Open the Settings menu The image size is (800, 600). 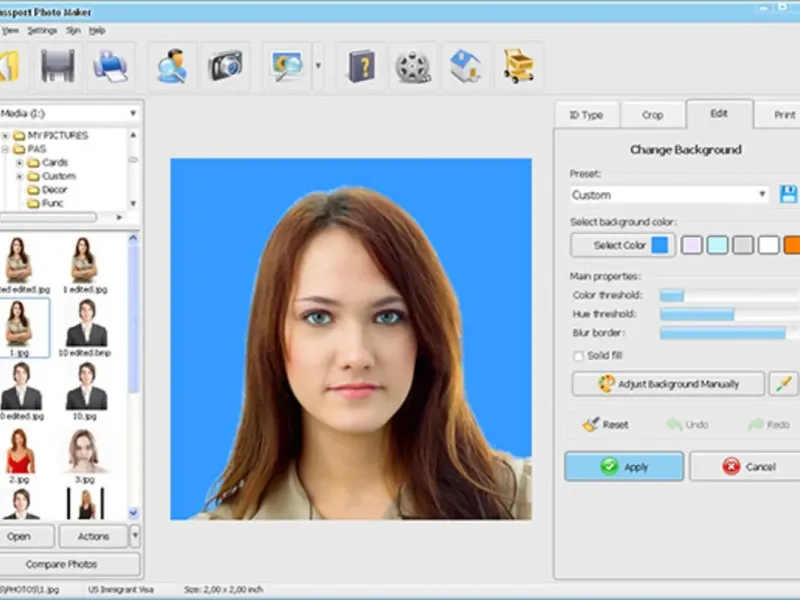pyautogui.click(x=42, y=30)
